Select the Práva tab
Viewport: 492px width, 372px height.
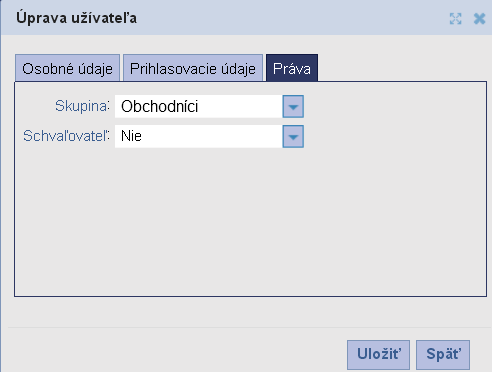pyautogui.click(x=292, y=68)
